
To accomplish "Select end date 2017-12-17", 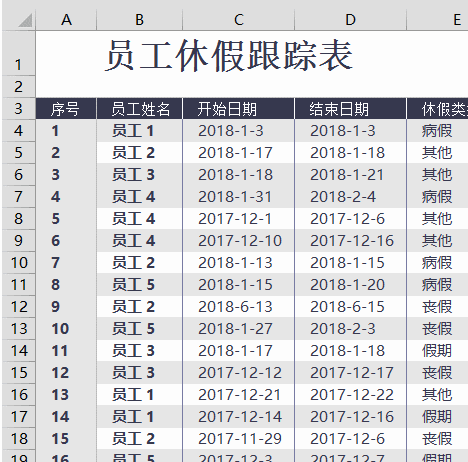I will coord(350,373).
